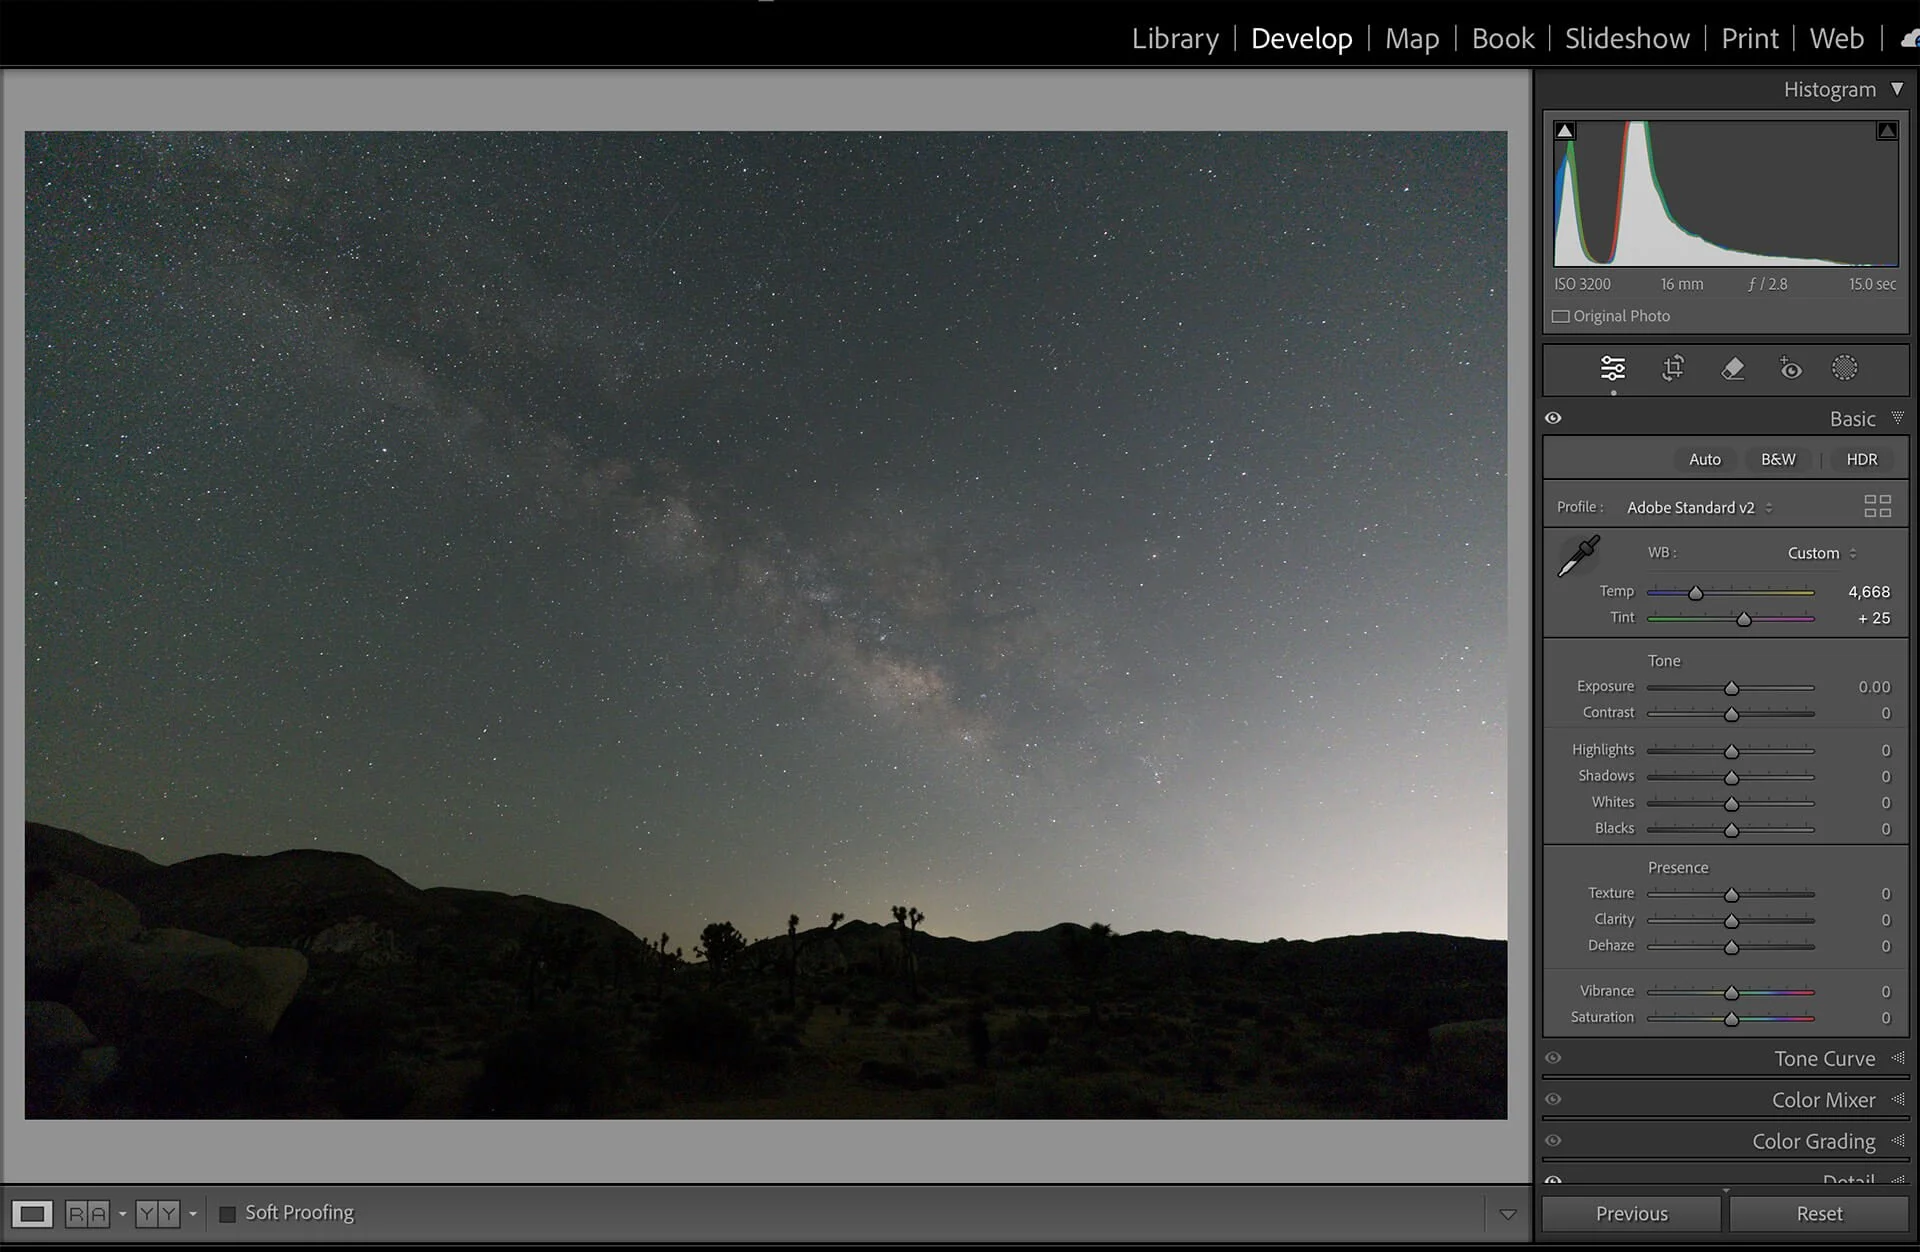Toggle shadow clipping indicator in histogram
Viewport: 1920px width, 1252px height.
pyautogui.click(x=1565, y=131)
